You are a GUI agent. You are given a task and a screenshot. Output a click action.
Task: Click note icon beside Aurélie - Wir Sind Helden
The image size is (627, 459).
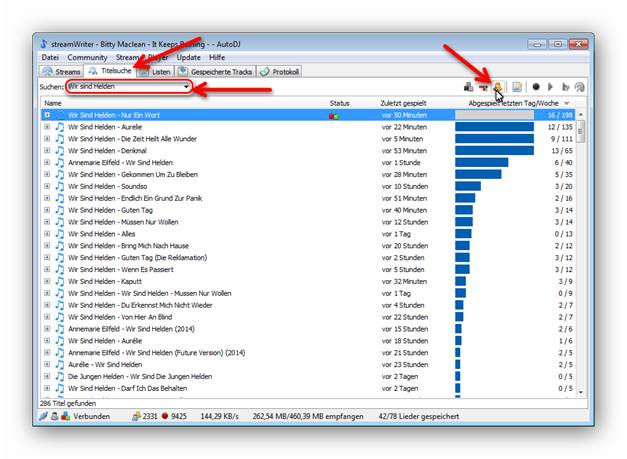[60, 365]
